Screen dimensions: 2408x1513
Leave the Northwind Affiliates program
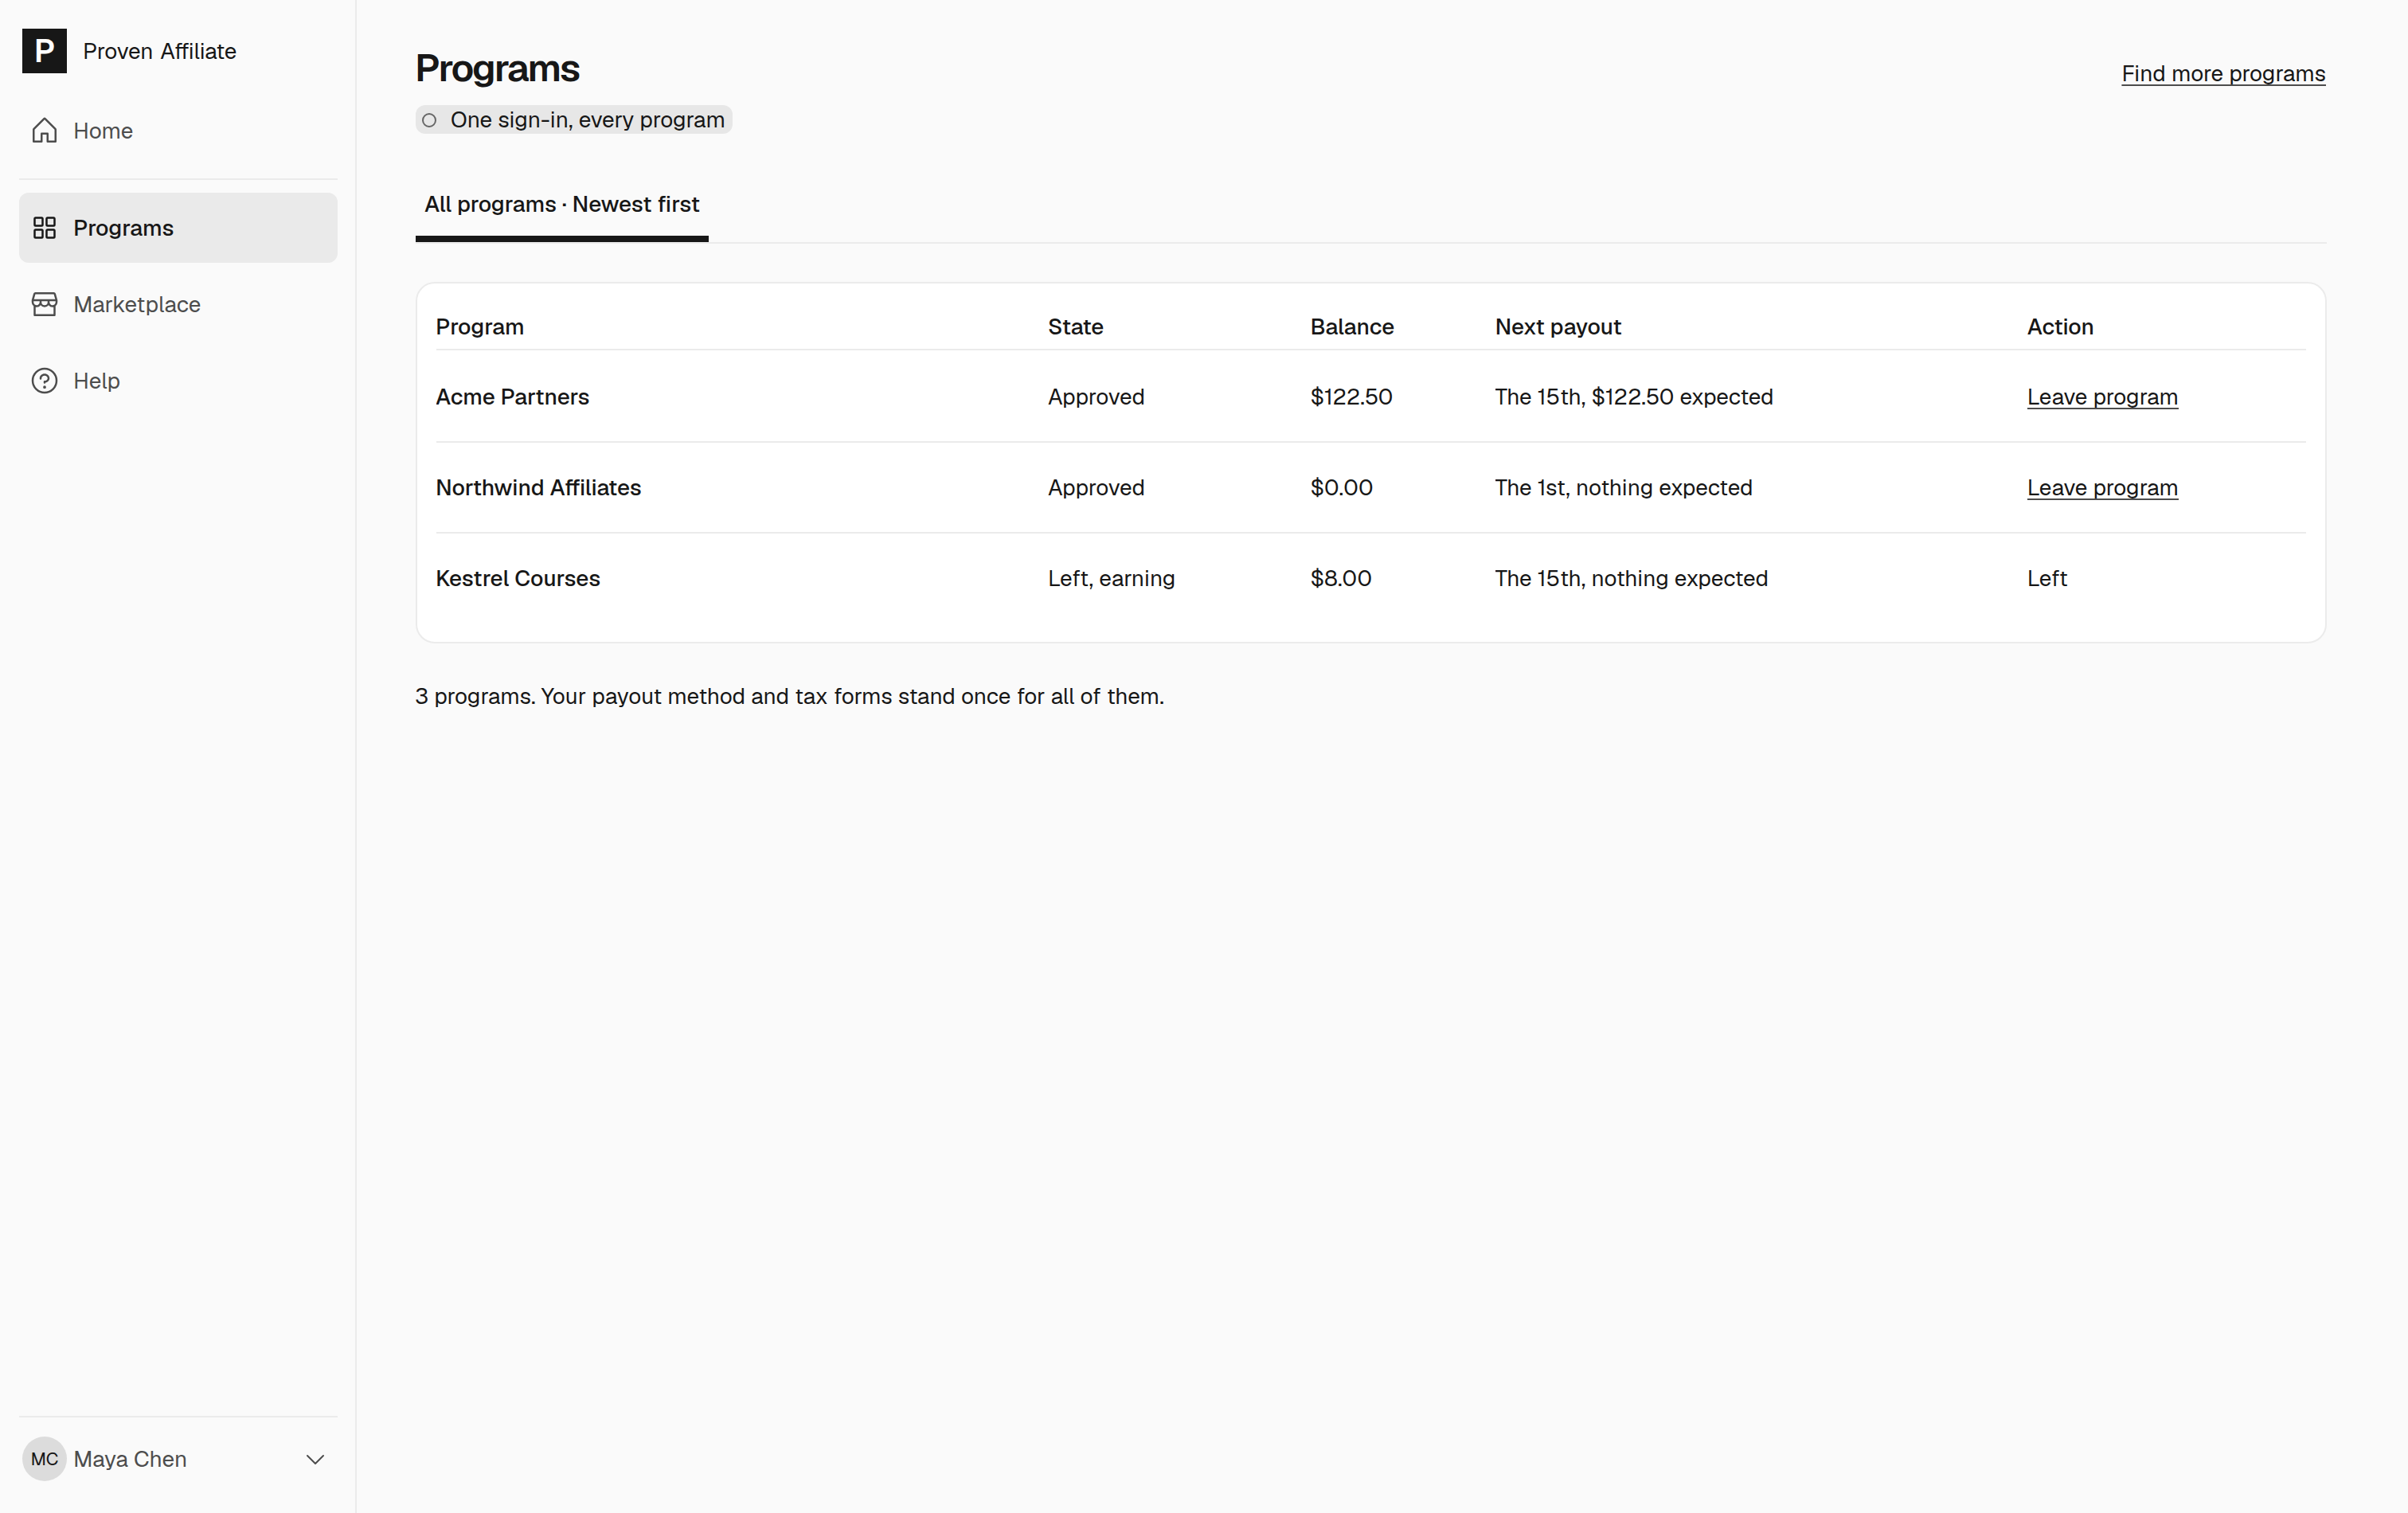(2102, 488)
